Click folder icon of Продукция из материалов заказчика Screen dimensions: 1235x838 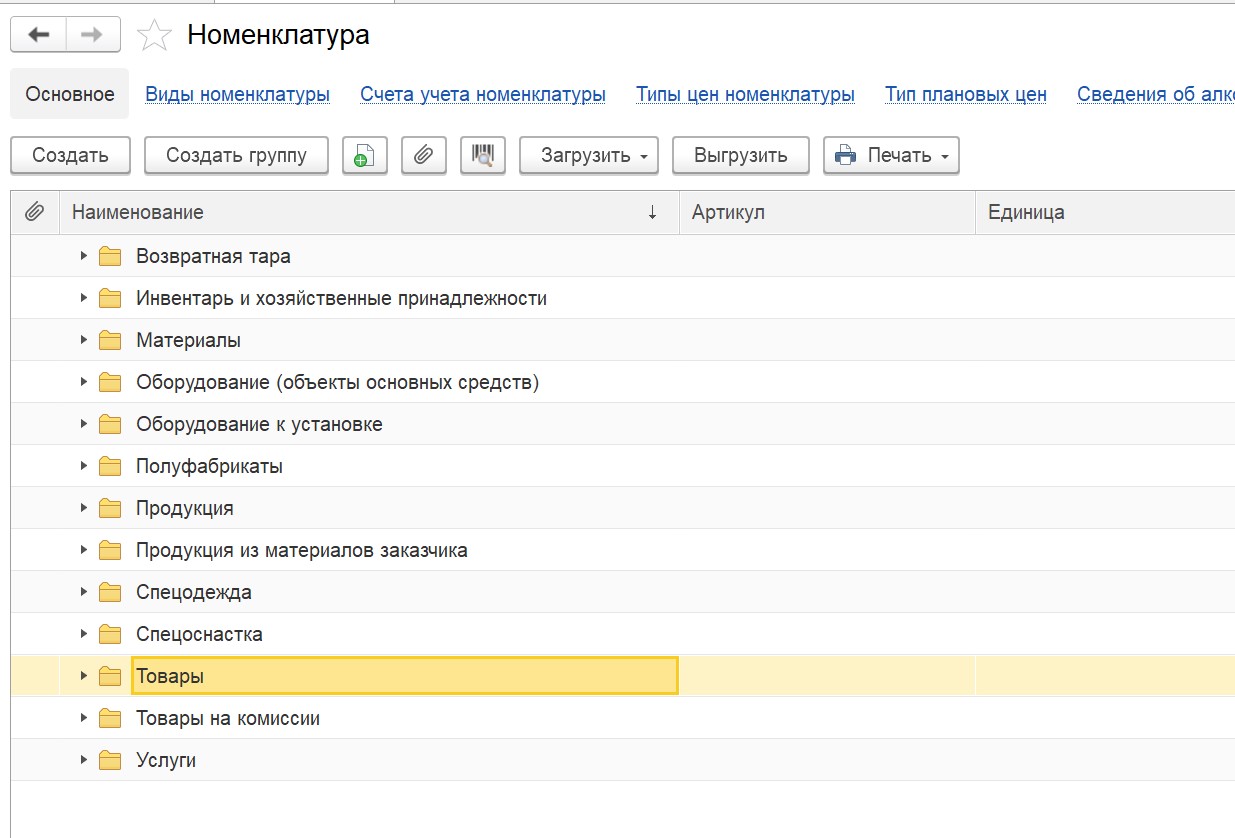(110, 550)
